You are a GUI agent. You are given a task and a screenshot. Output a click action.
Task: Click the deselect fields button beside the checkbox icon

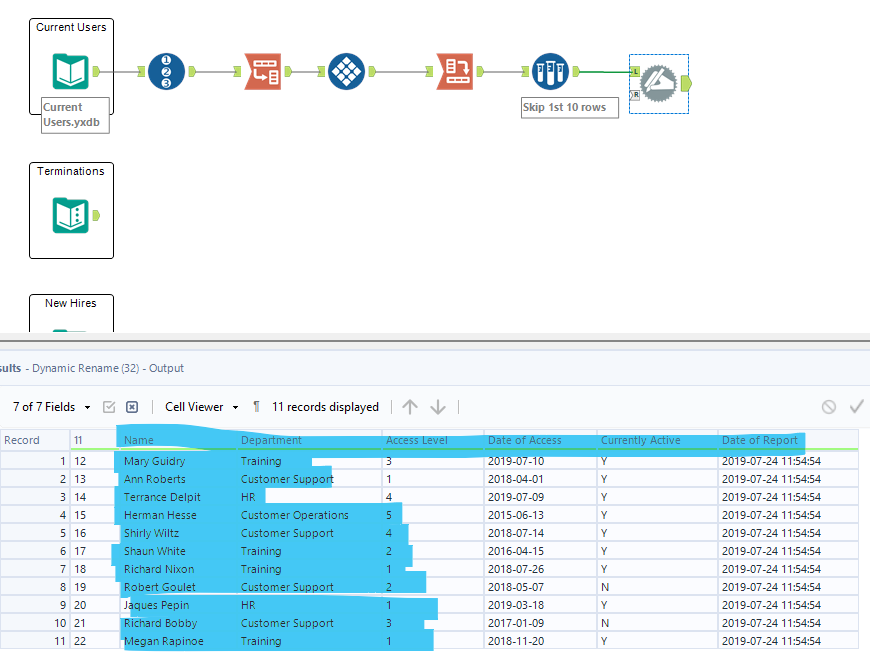(131, 407)
